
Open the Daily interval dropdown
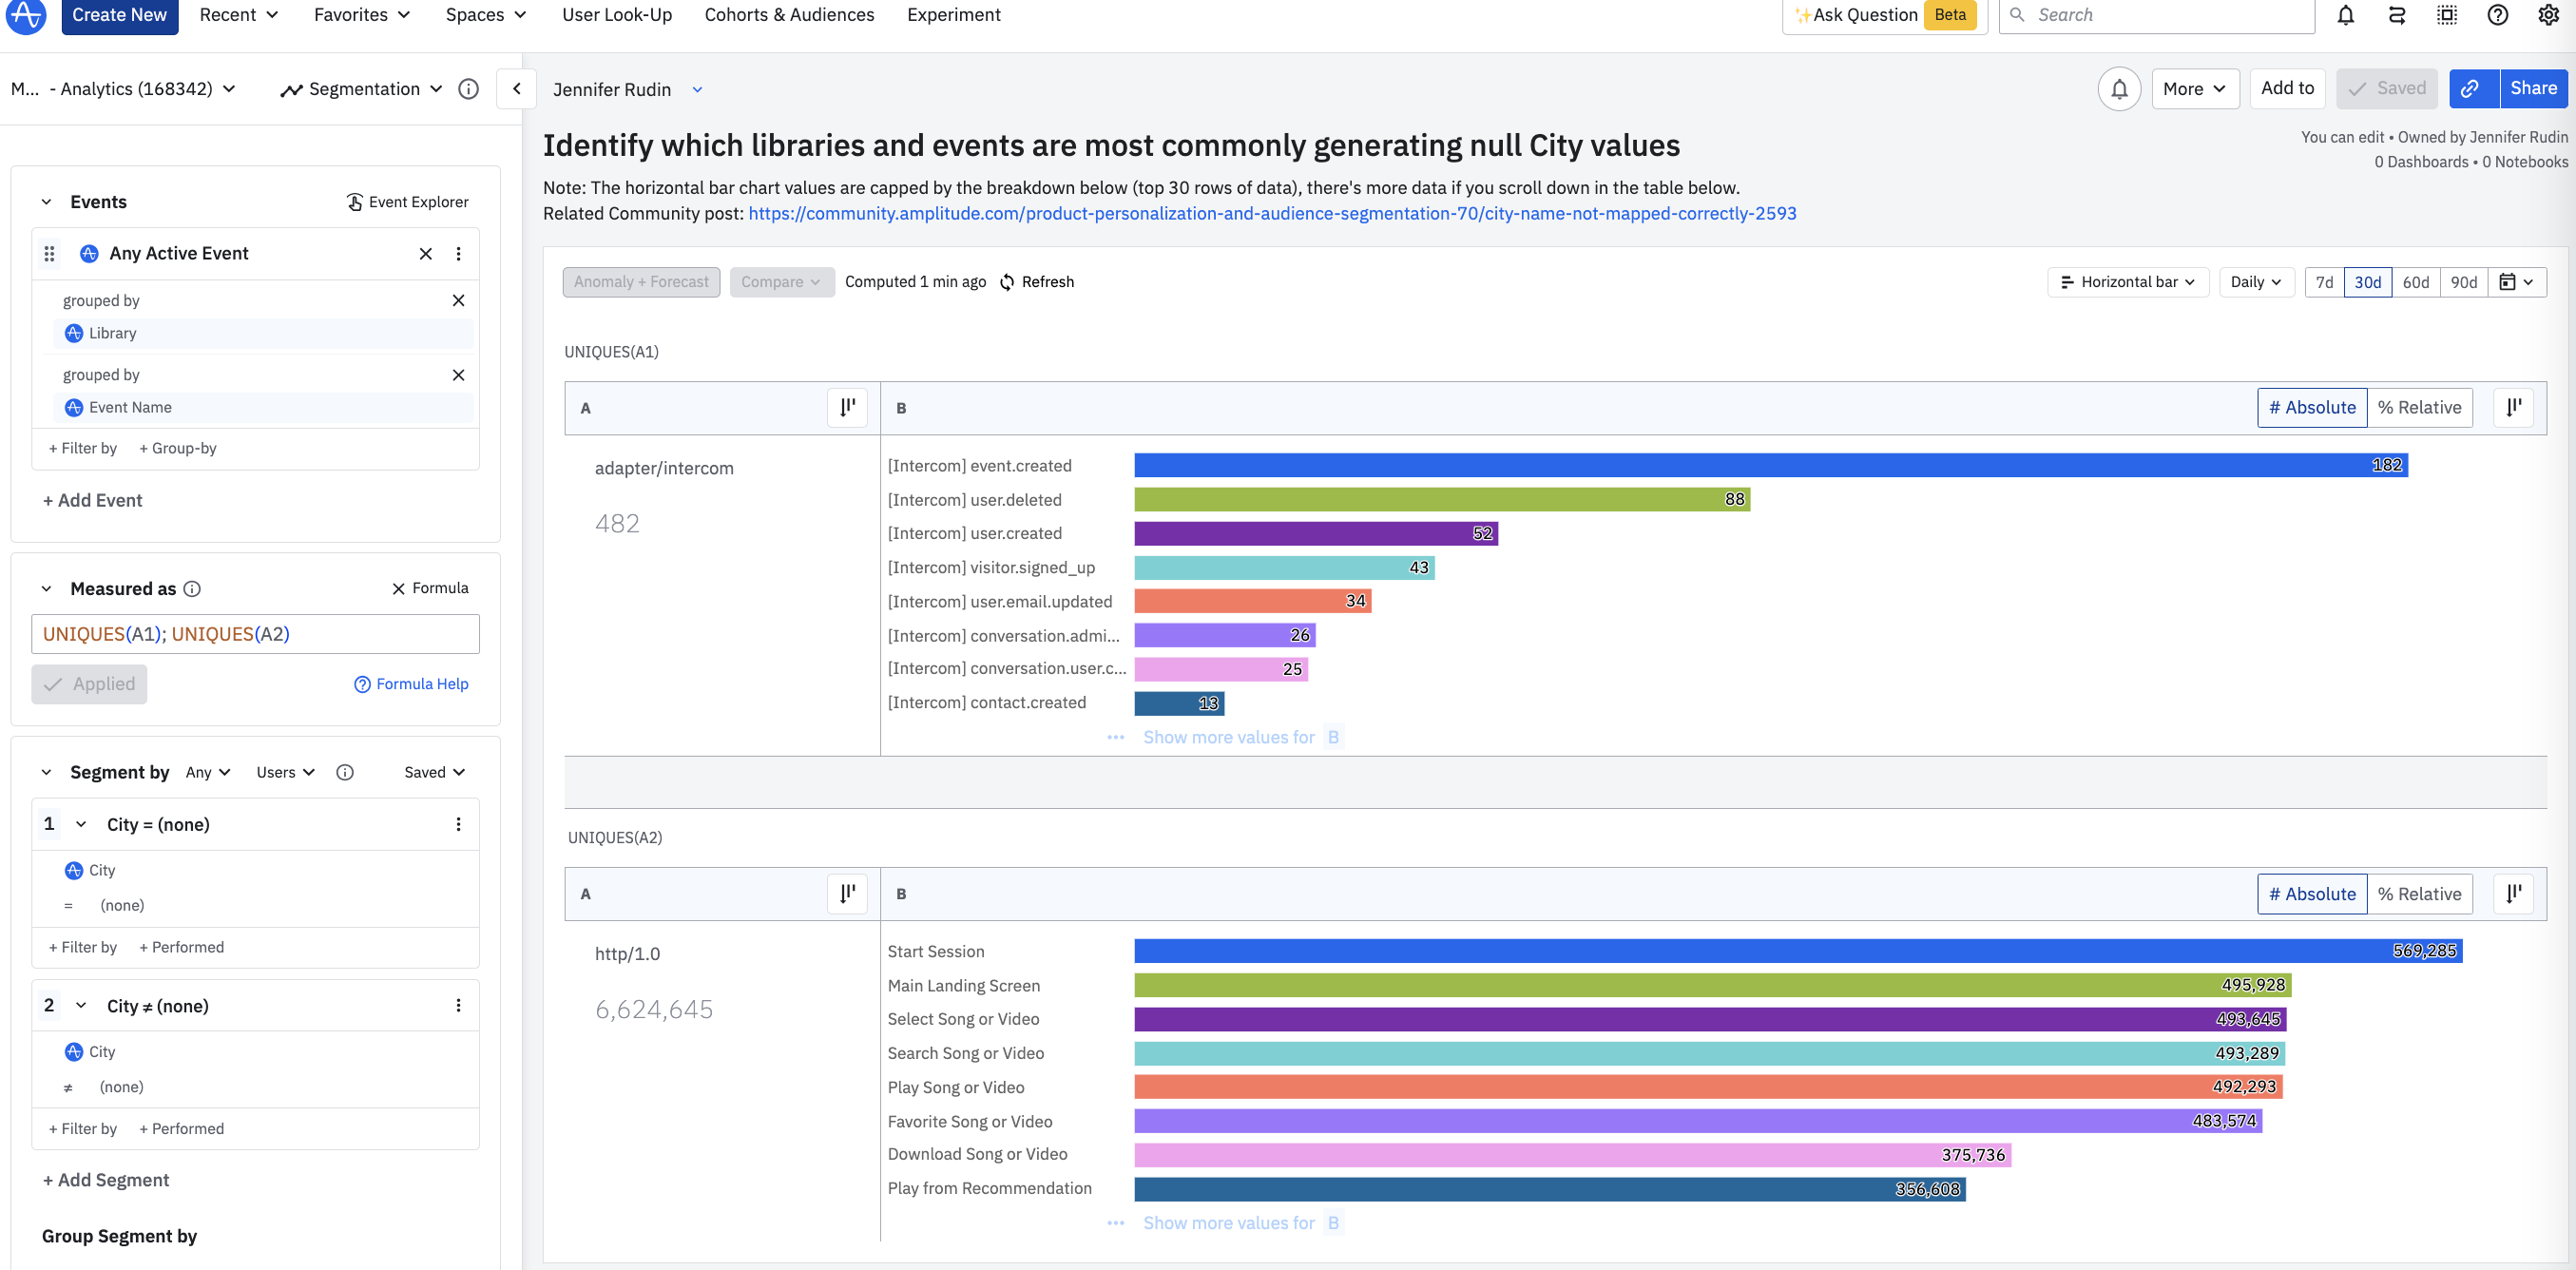click(x=2255, y=282)
